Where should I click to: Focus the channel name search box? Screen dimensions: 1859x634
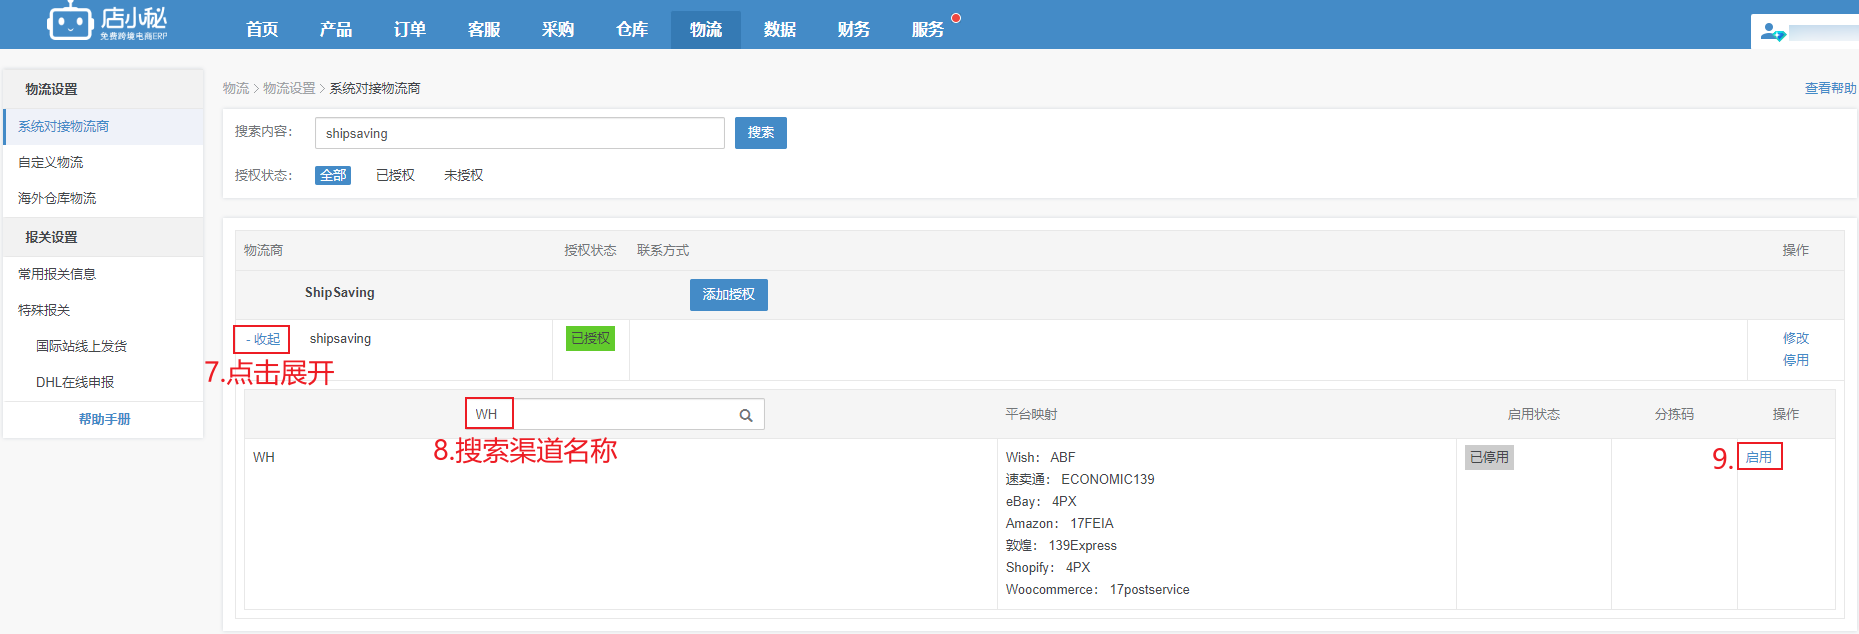[615, 415]
